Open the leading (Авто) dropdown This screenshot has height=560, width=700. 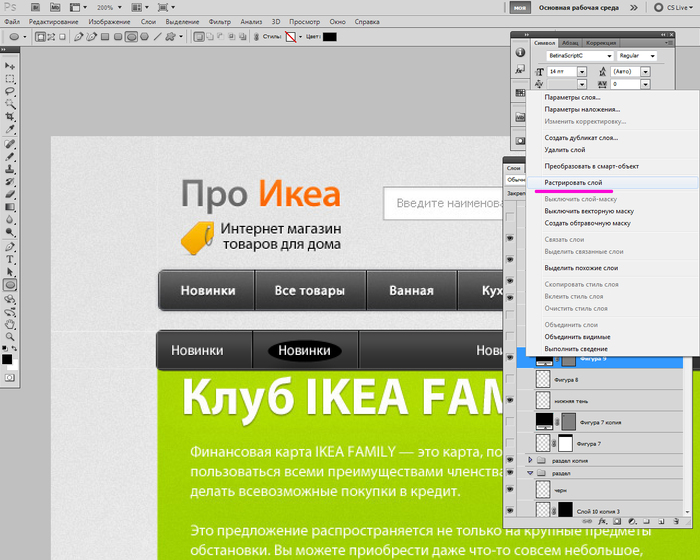tap(646, 71)
